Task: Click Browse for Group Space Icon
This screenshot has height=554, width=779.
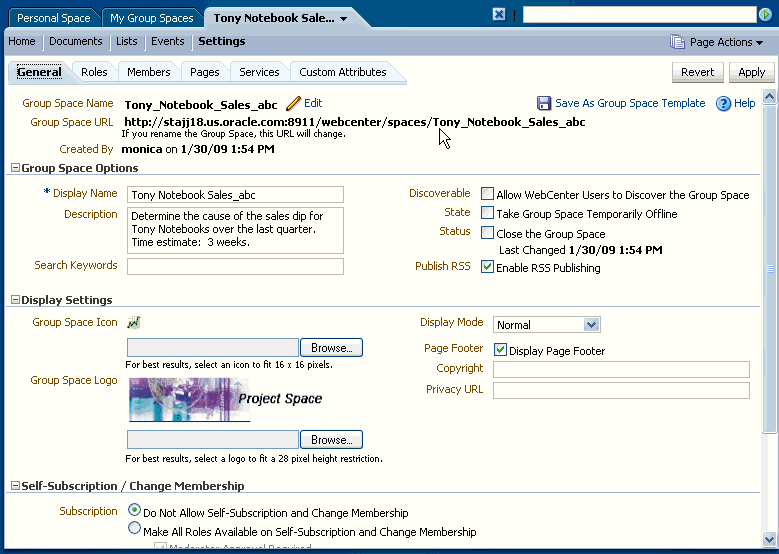Action: click(x=331, y=348)
